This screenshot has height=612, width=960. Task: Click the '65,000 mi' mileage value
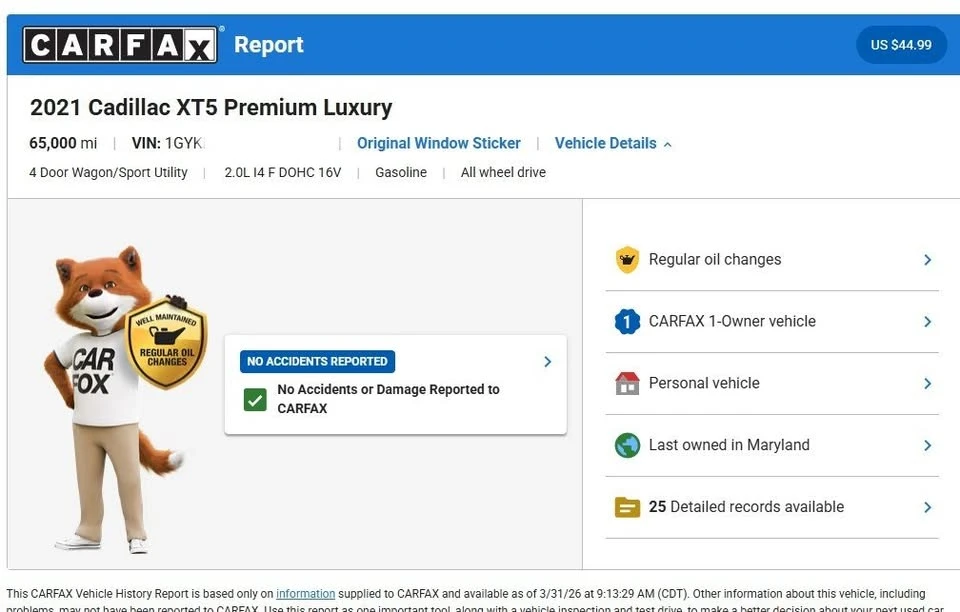63,143
